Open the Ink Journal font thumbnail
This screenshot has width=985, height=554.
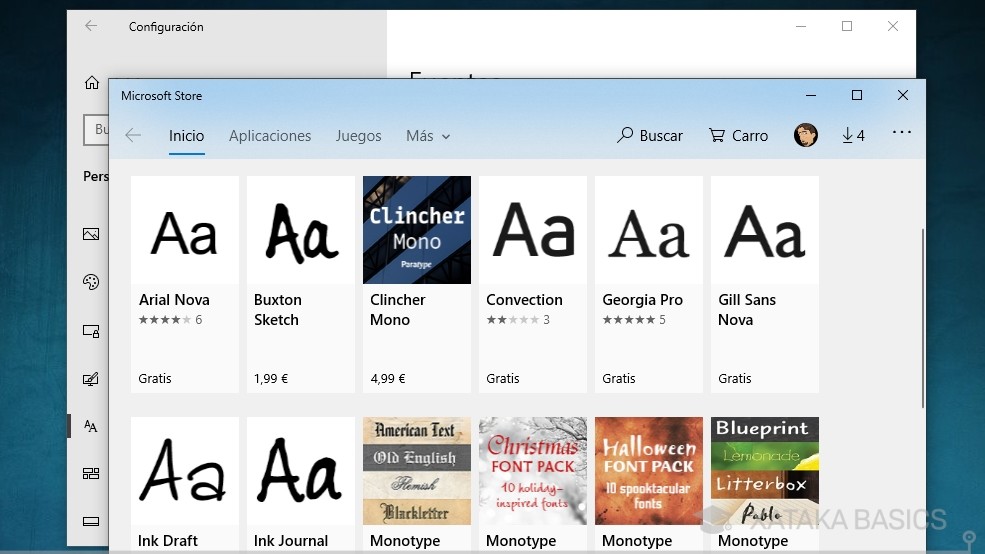coord(301,471)
